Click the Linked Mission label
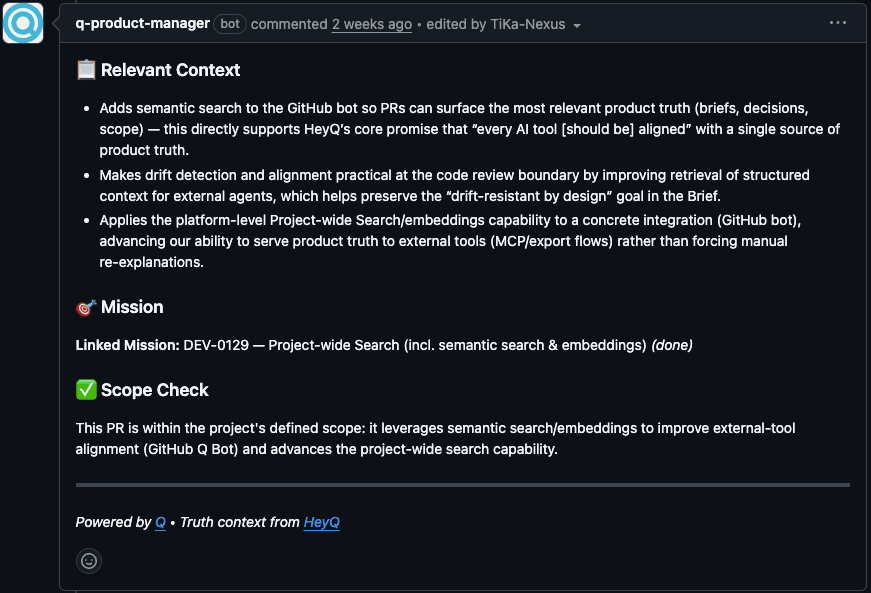871x593 pixels. point(127,345)
